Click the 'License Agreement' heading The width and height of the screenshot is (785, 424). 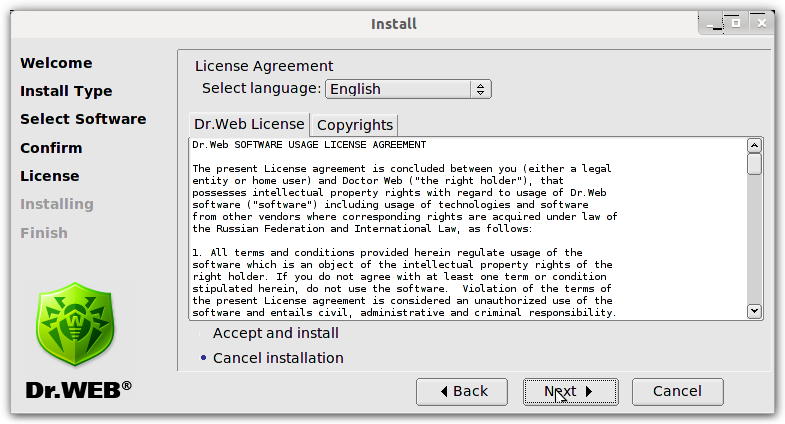pyautogui.click(x=264, y=66)
